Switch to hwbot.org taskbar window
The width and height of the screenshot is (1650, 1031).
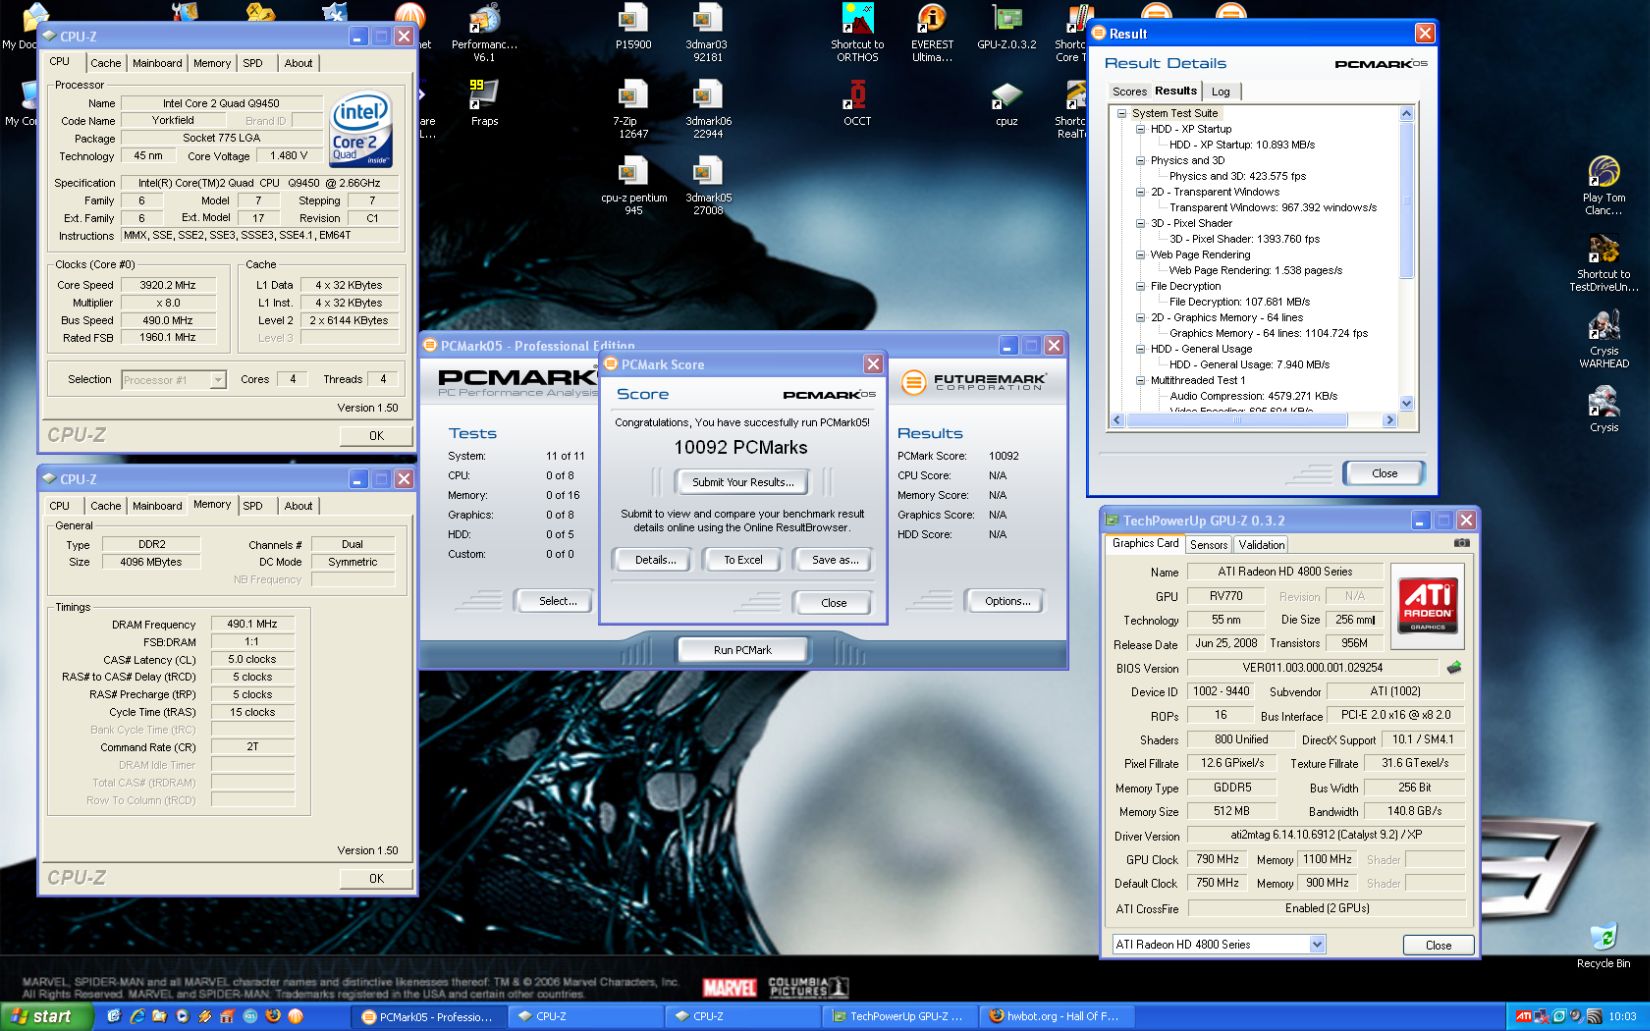pyautogui.click(x=1054, y=1016)
